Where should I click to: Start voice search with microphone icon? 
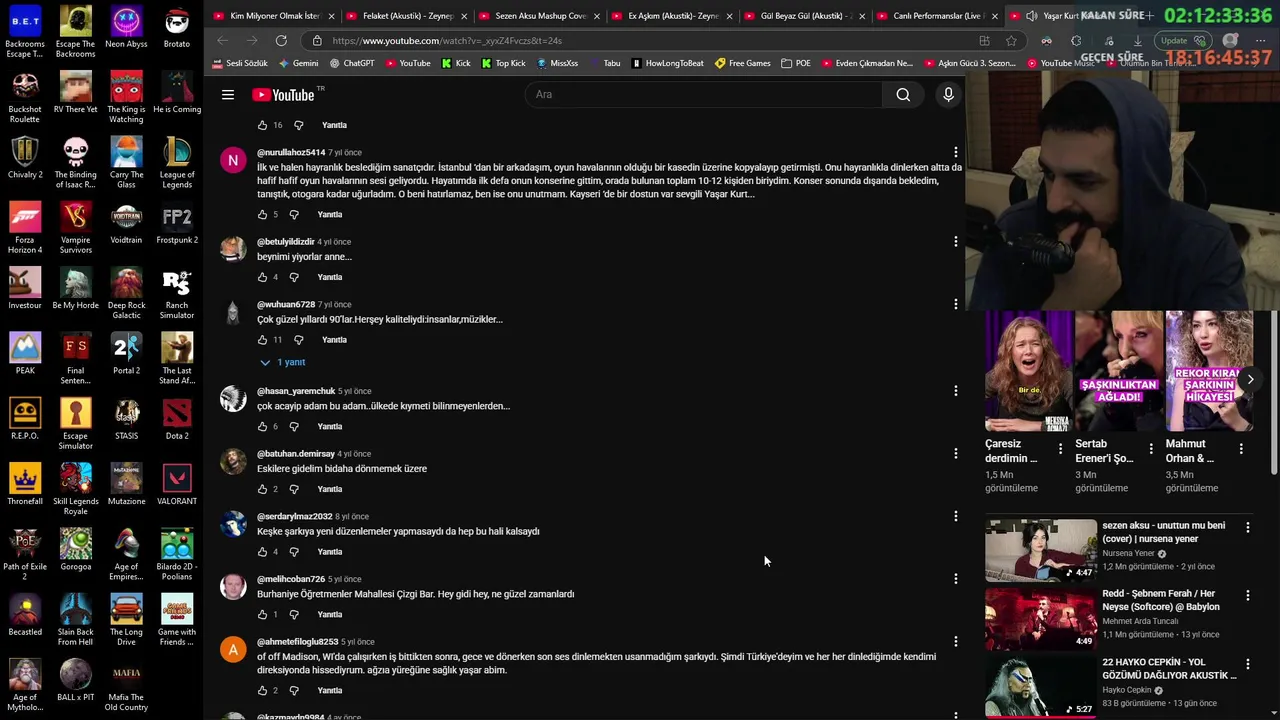[948, 95]
